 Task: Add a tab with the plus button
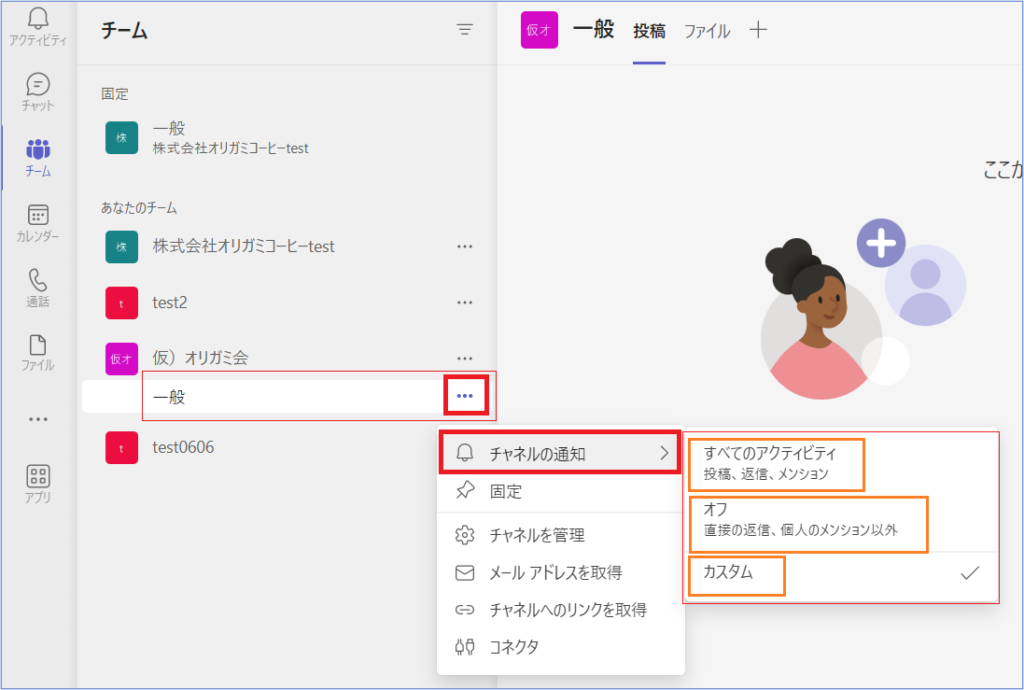[x=758, y=30]
